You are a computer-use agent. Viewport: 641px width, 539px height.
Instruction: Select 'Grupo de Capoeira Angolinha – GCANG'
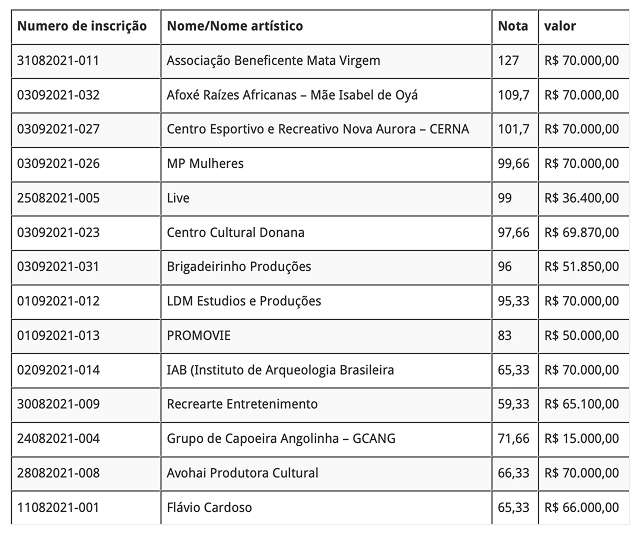point(279,439)
